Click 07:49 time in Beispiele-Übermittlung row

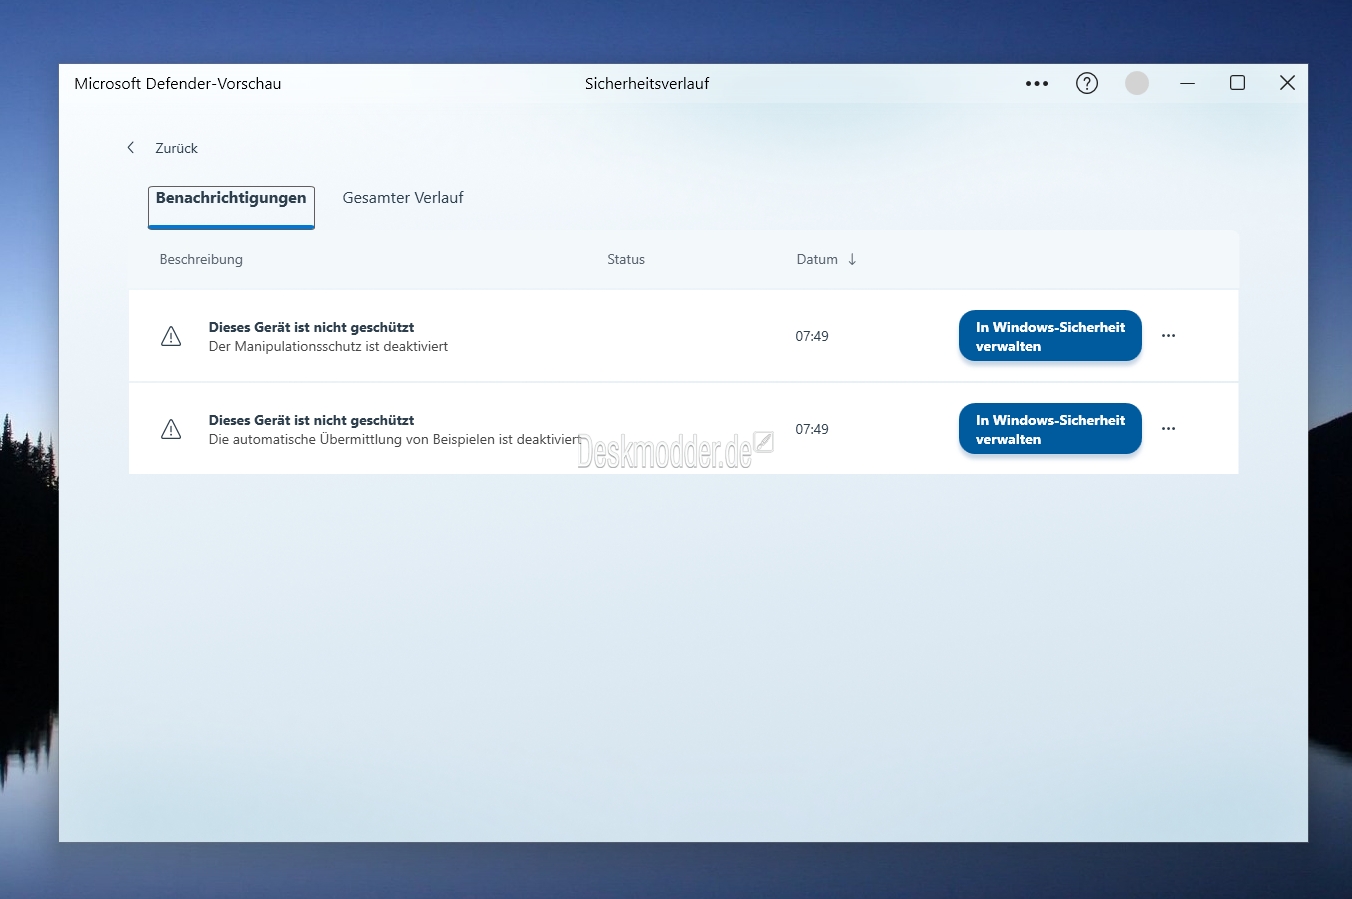[812, 429]
